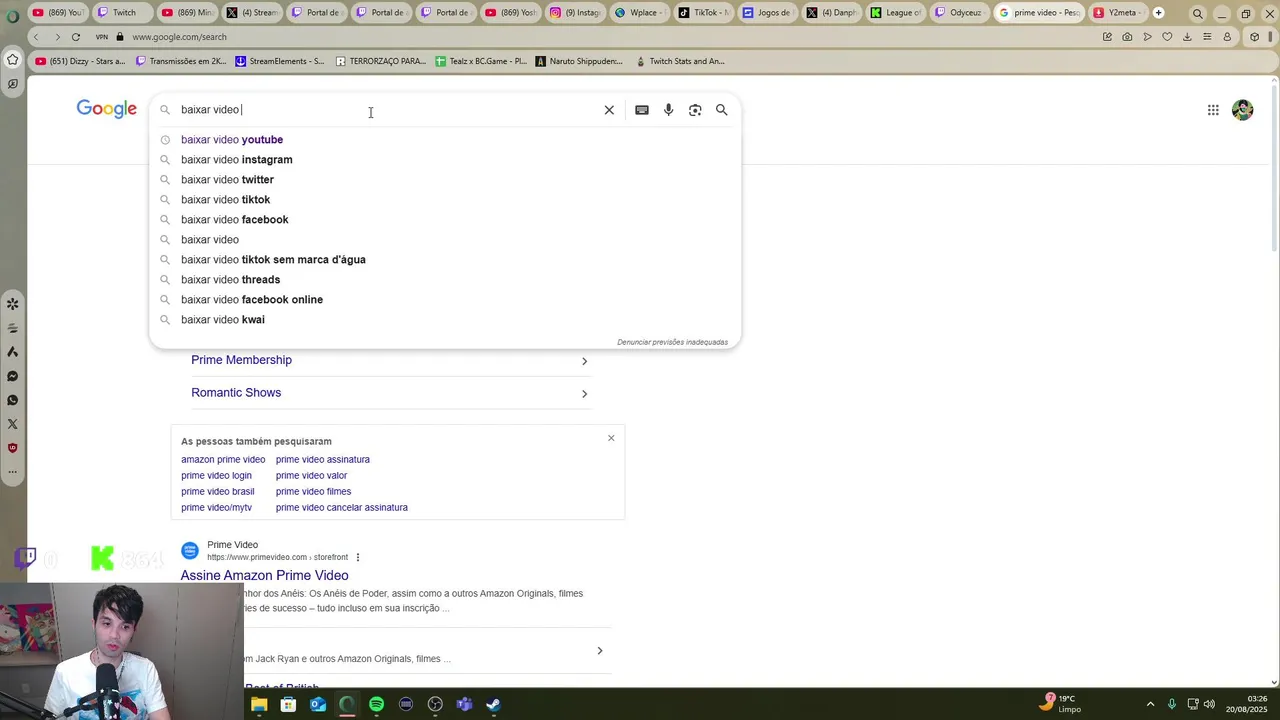Open 'Tealz x BC.Game' bookmark
1280x720 pixels.
(481, 61)
